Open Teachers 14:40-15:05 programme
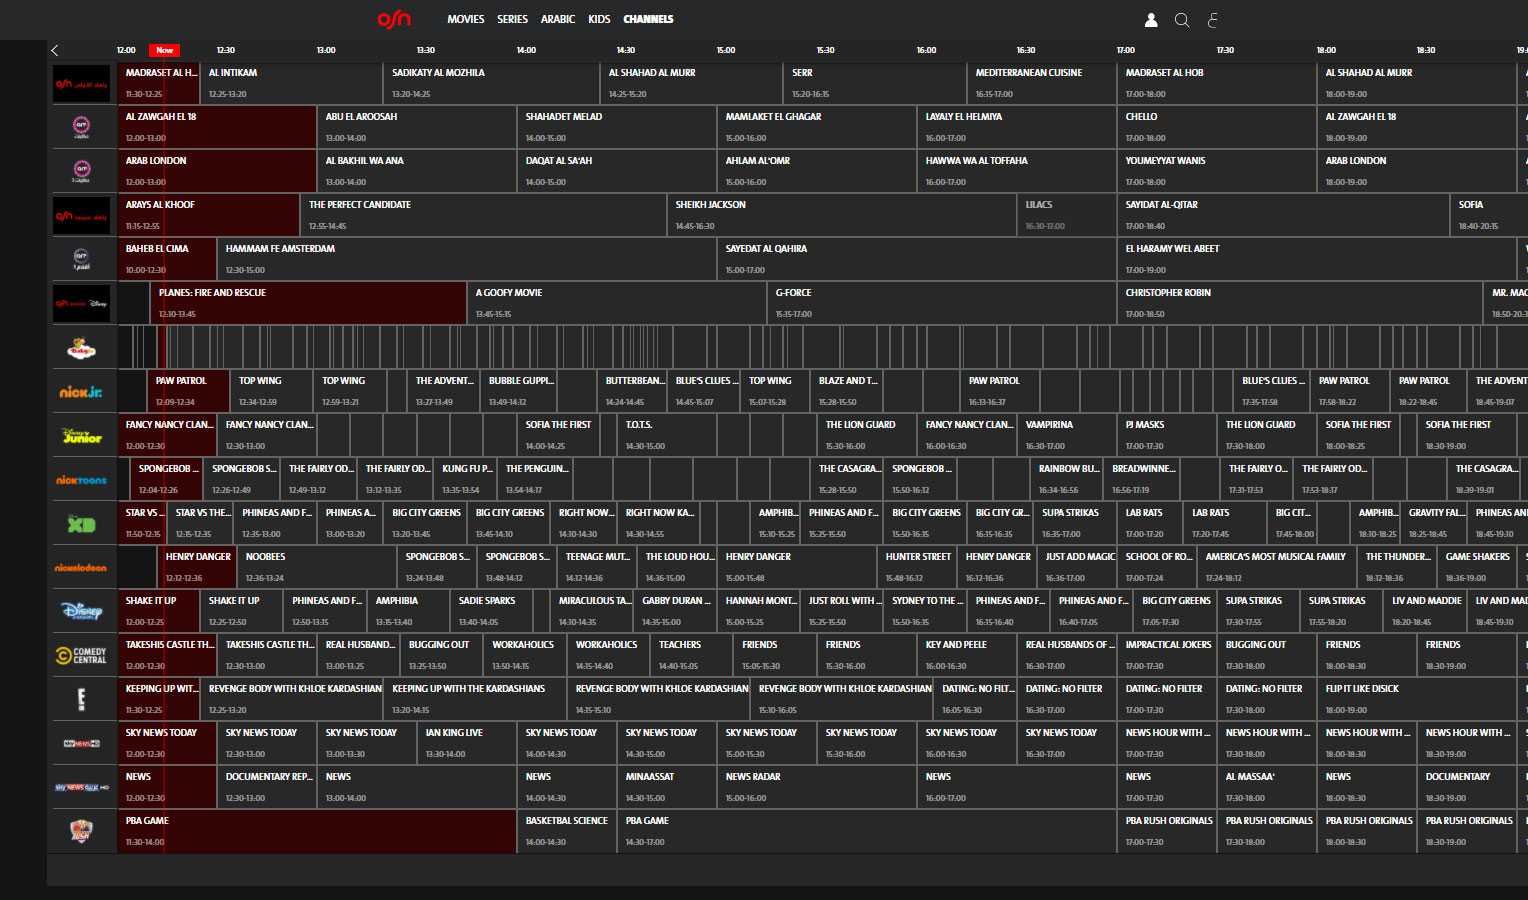Image resolution: width=1528 pixels, height=900 pixels. coord(692,656)
